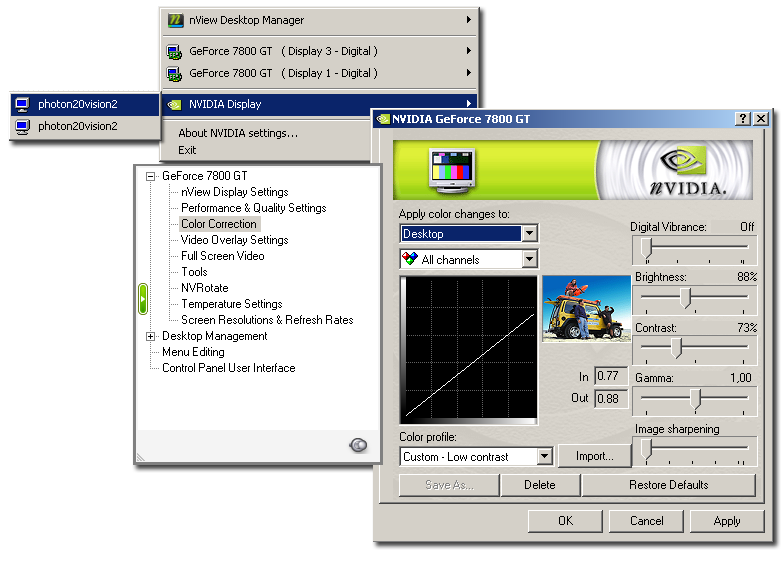783x571 pixels.
Task: Click the round icon at the tree panel bottom
Action: pos(358,445)
